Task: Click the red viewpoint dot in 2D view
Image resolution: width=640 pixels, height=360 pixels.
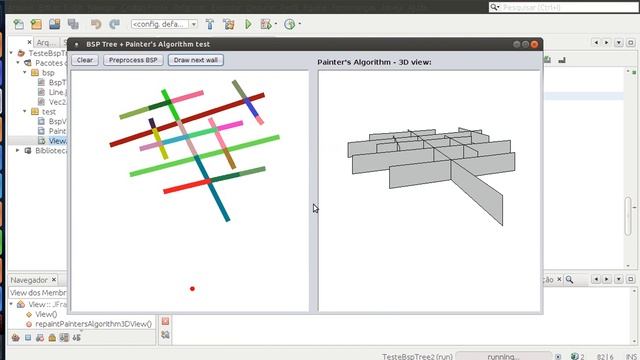Action: pyautogui.click(x=192, y=289)
